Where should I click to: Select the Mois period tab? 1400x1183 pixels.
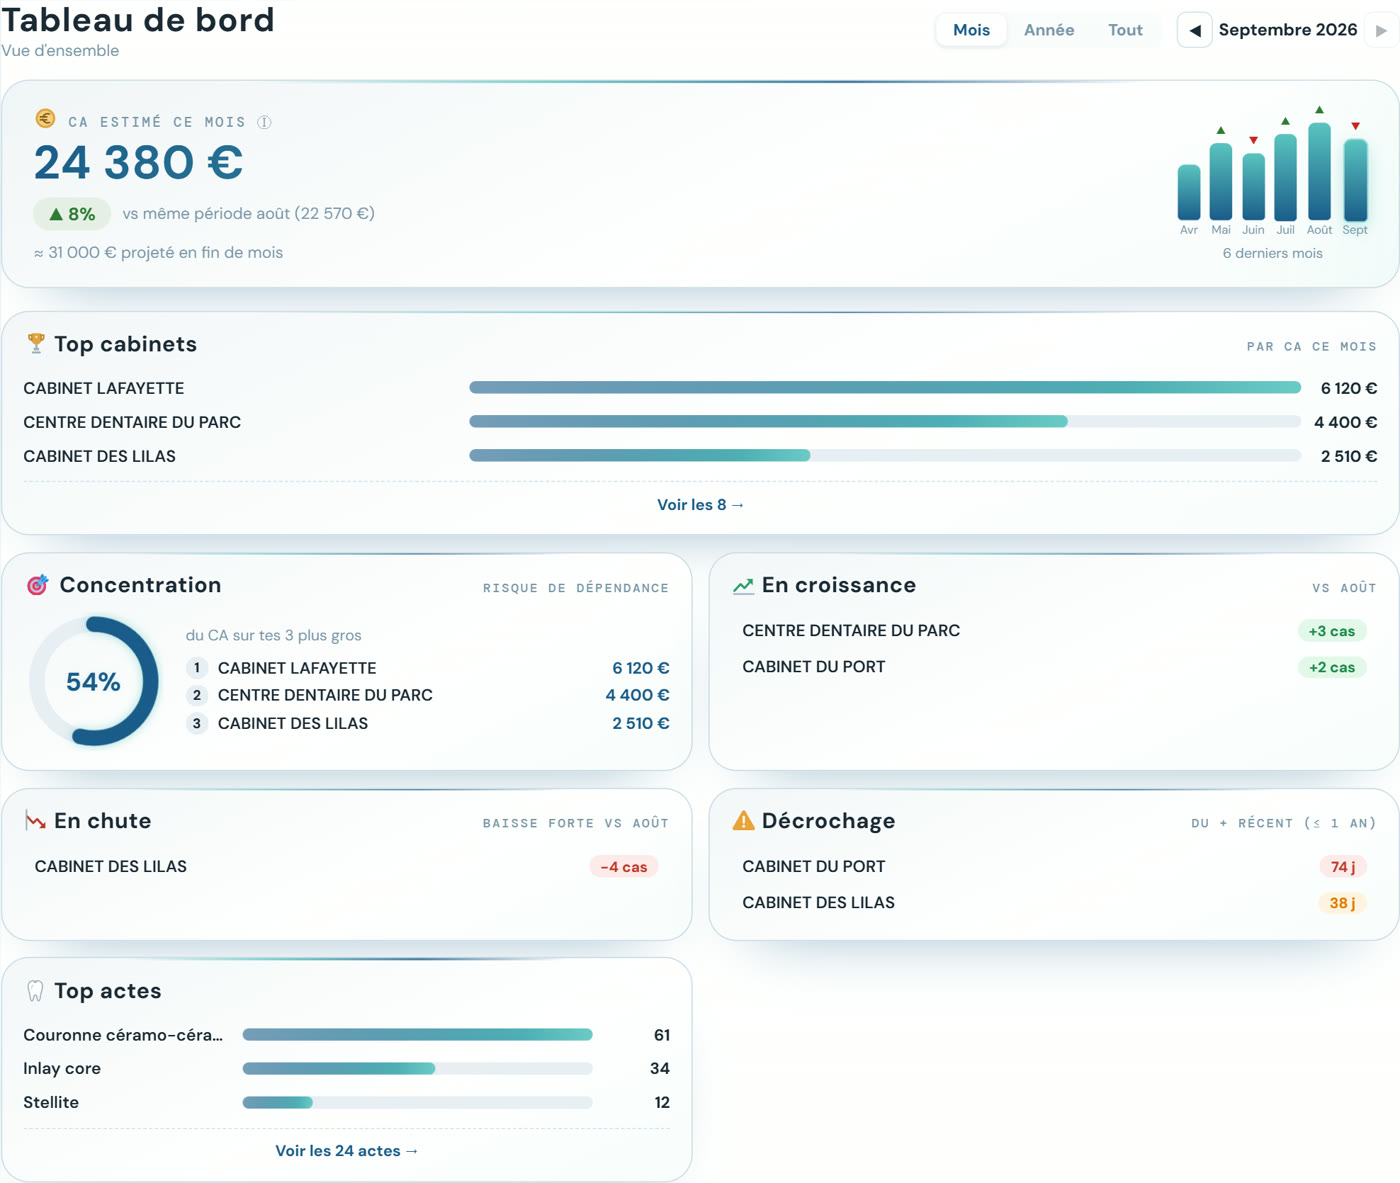[x=971, y=30]
